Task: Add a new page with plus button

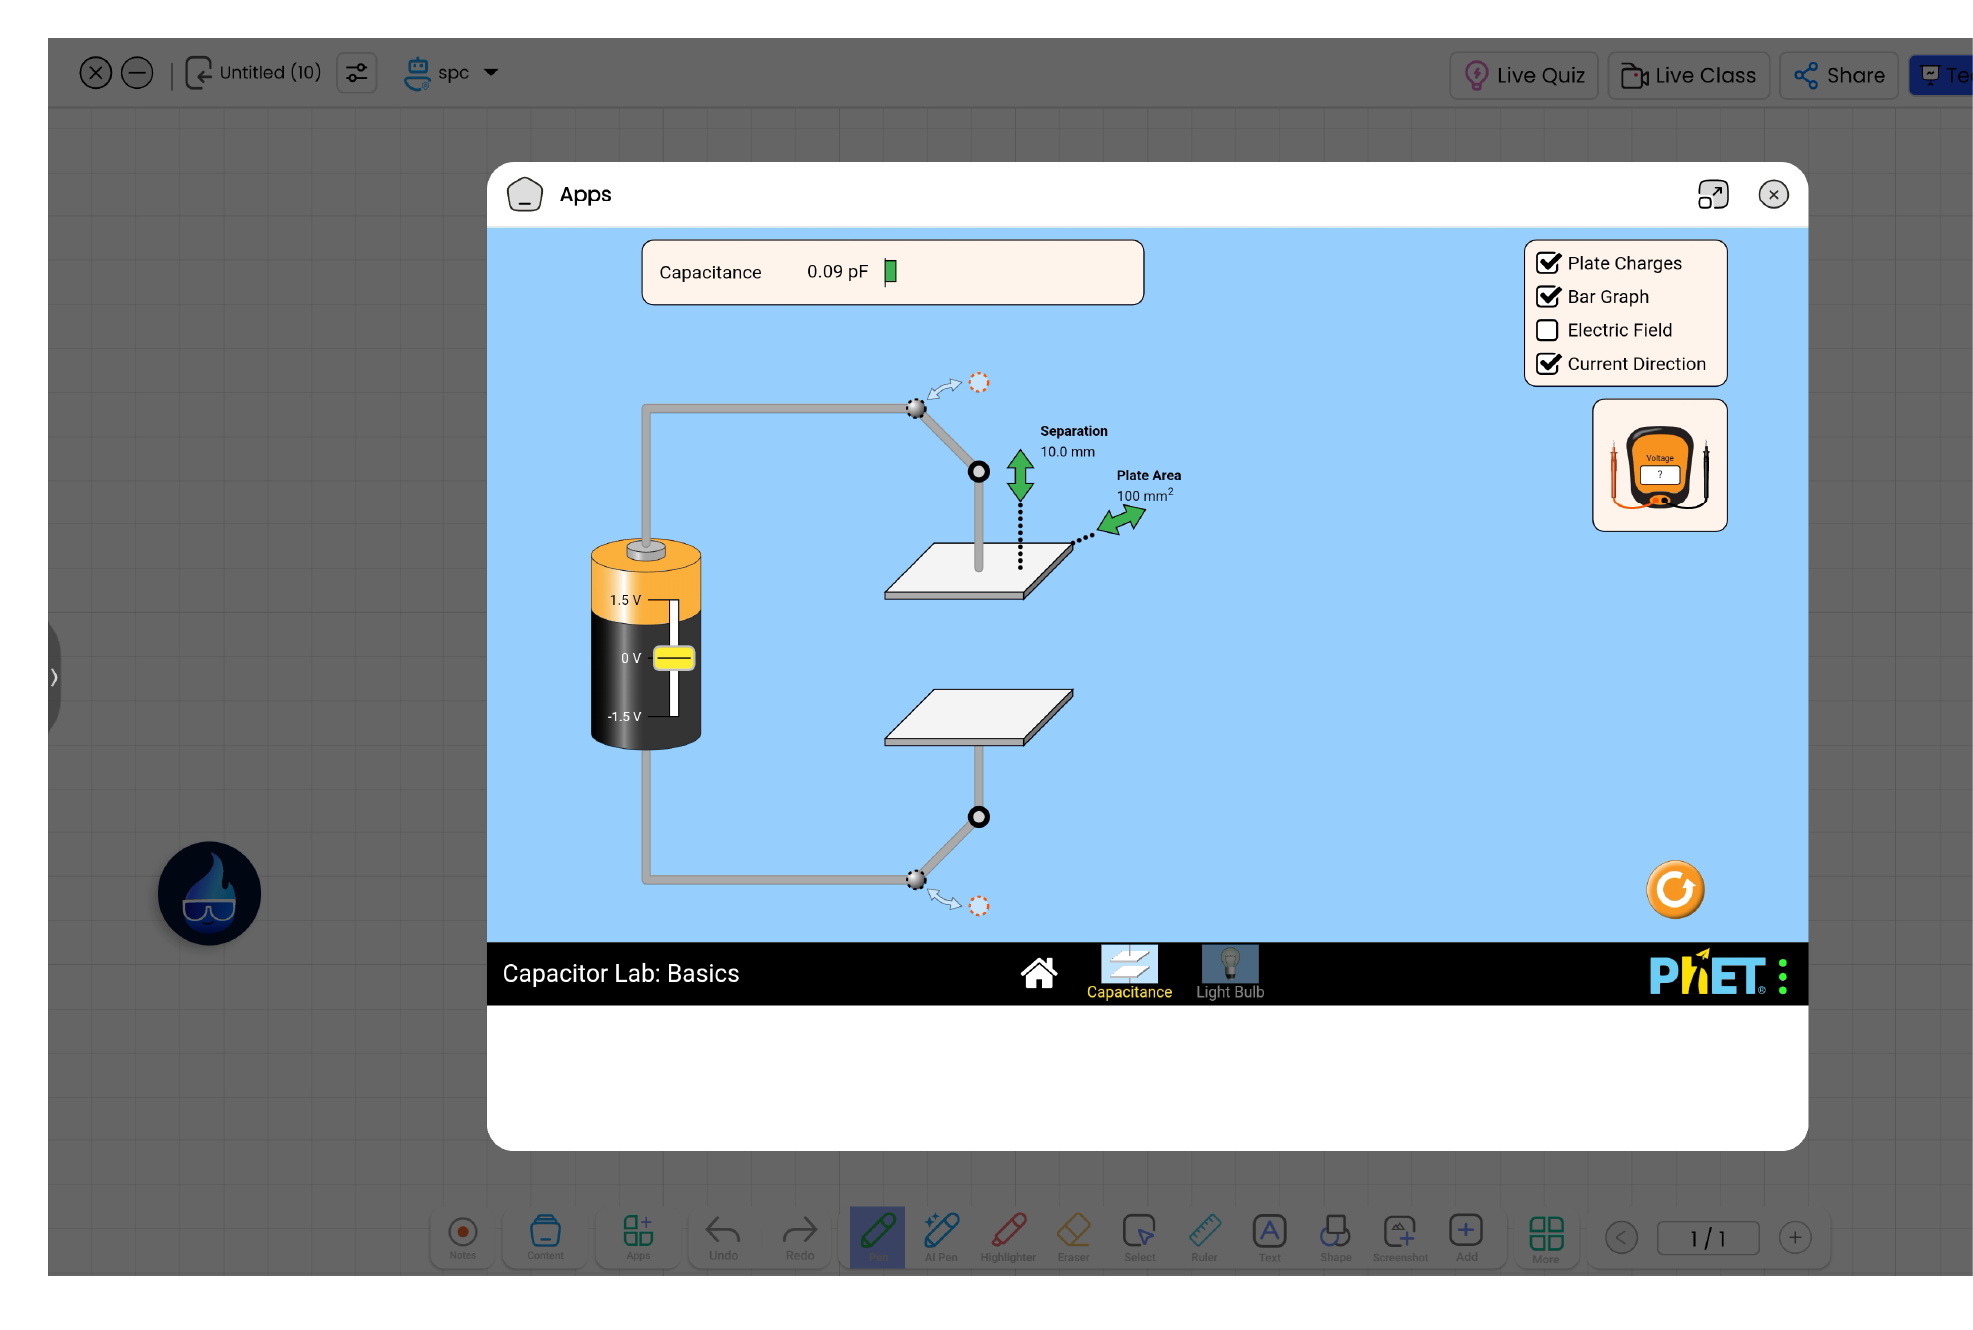Action: tap(1795, 1238)
